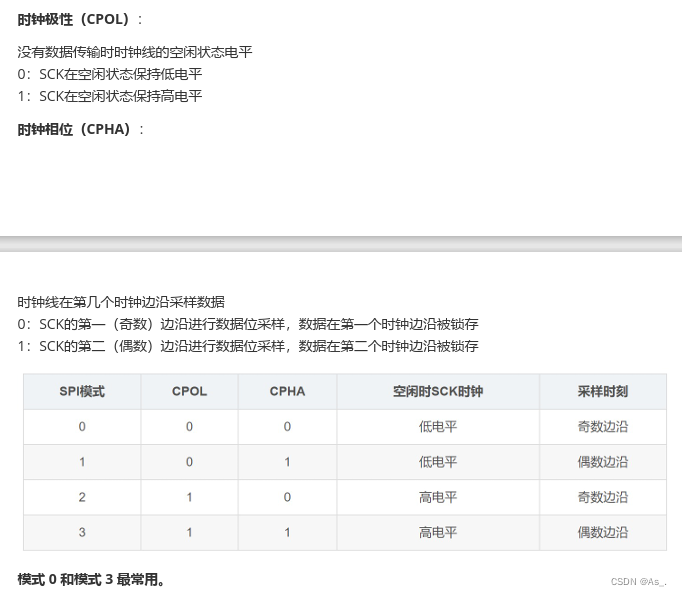Click the line 0：SCK在空闲状态保持低电平
Viewport: 682px width, 596px height.
coord(110,74)
